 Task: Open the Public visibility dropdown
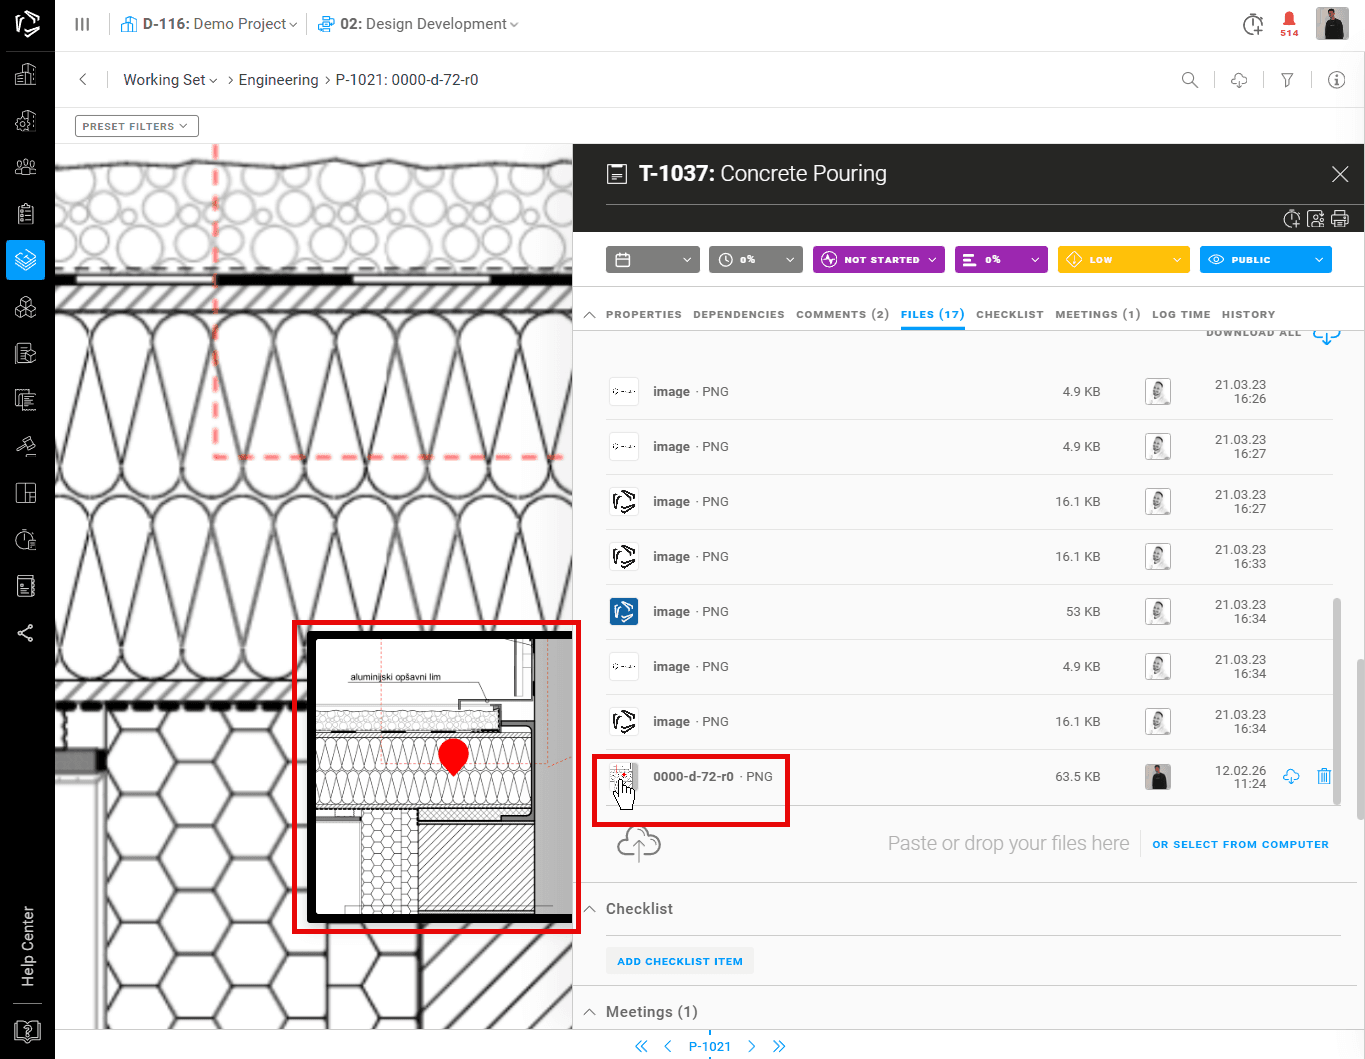(x=1265, y=260)
